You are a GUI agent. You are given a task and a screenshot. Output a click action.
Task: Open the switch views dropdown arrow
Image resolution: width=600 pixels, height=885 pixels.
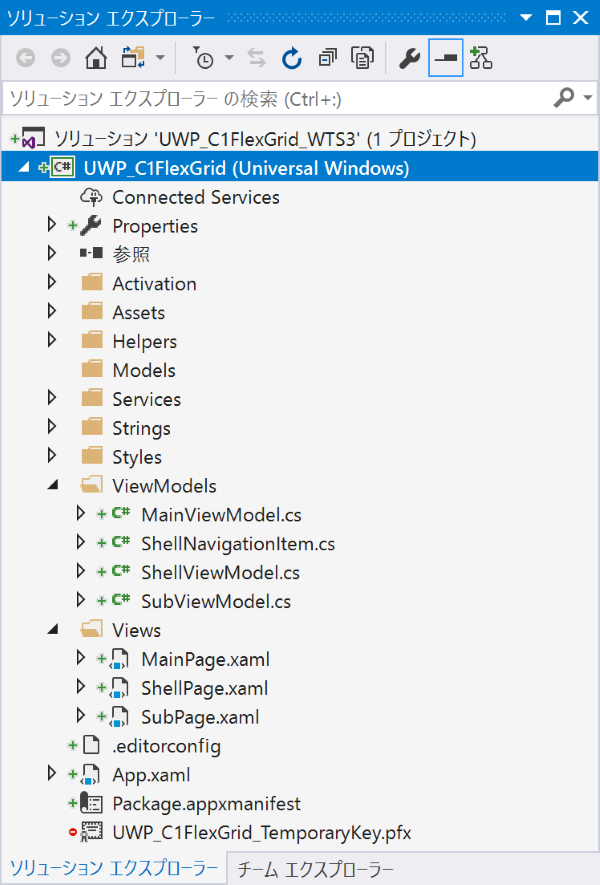(x=160, y=58)
